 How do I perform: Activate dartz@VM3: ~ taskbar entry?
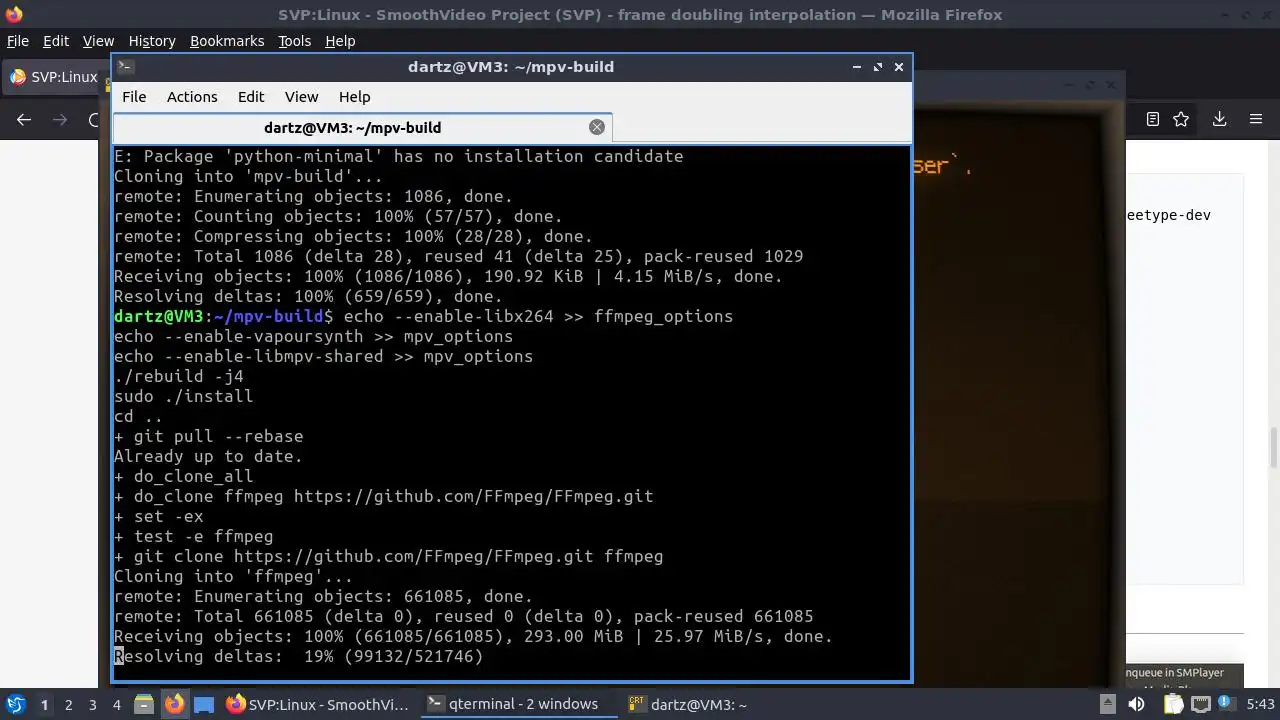688,705
